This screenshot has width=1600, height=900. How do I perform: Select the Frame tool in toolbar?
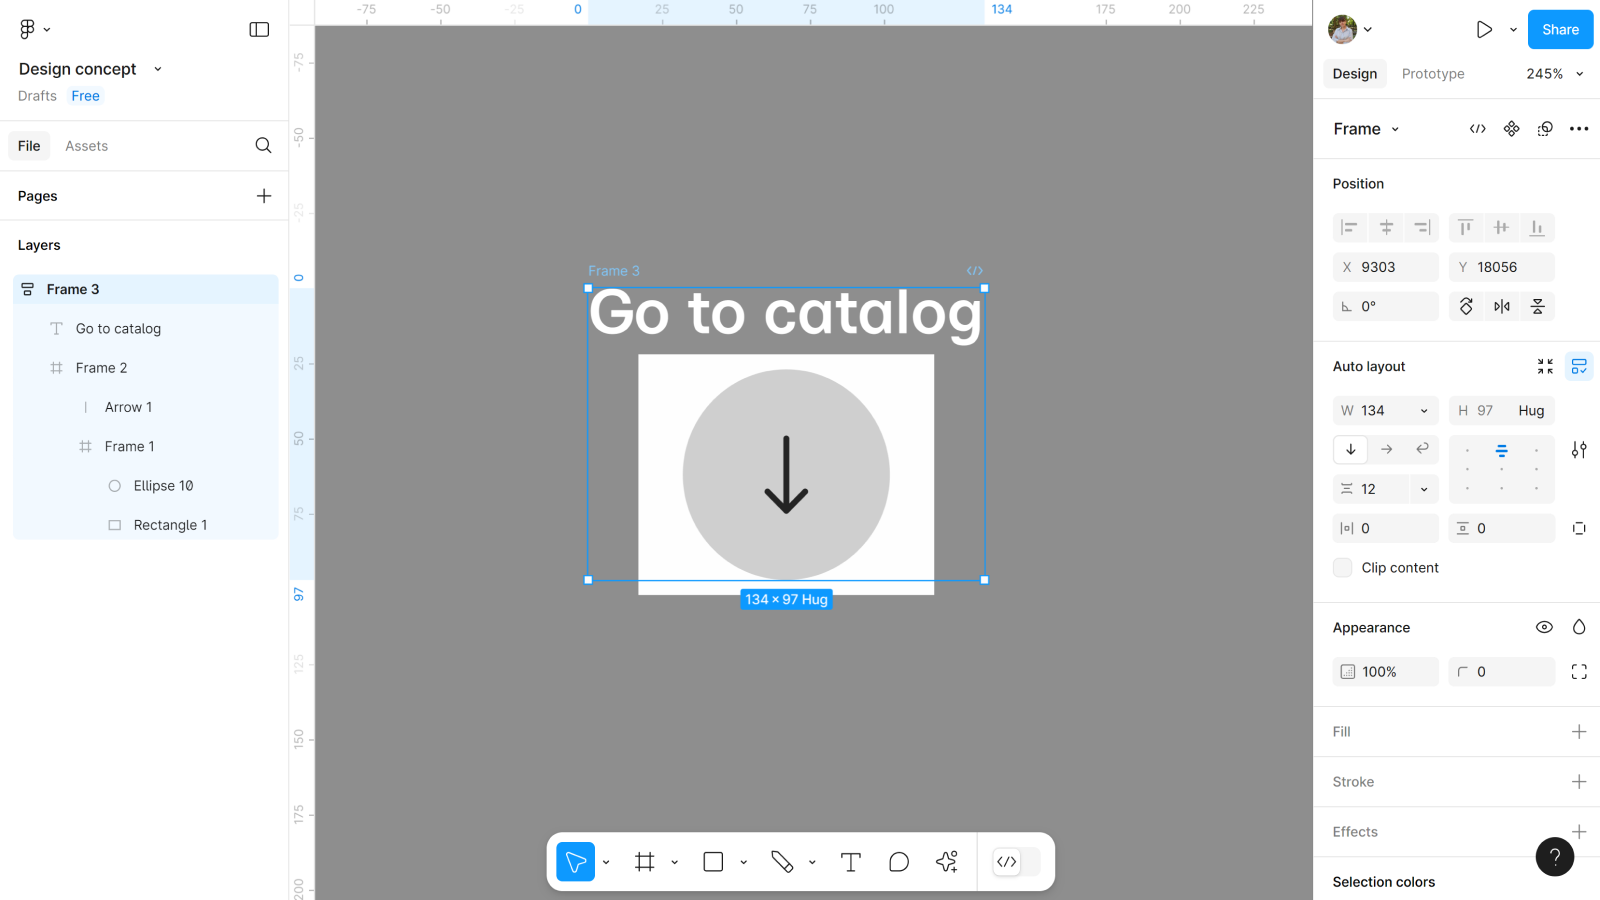point(645,862)
